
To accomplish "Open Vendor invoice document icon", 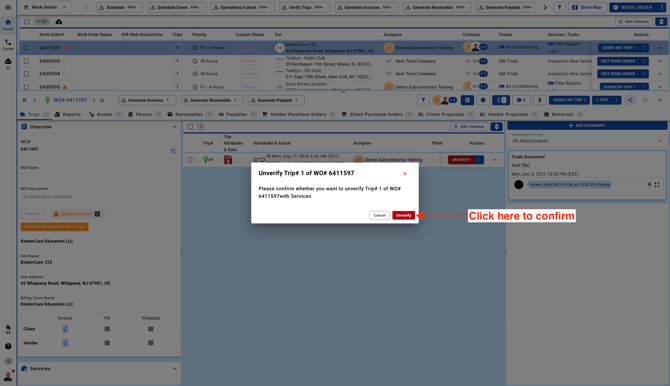I will (65, 343).
